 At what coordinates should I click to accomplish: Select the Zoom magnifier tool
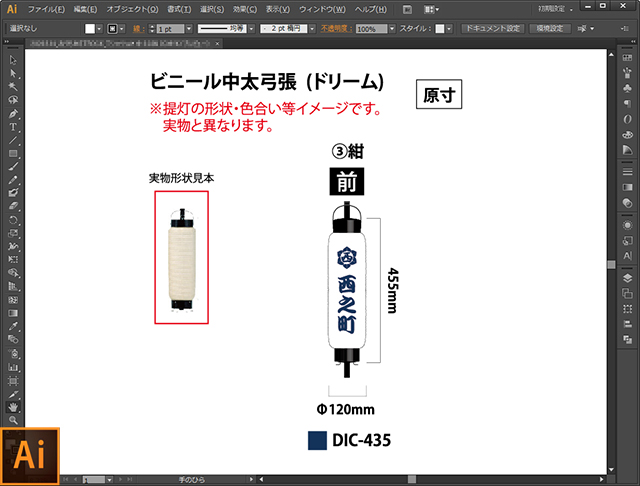tap(13, 421)
